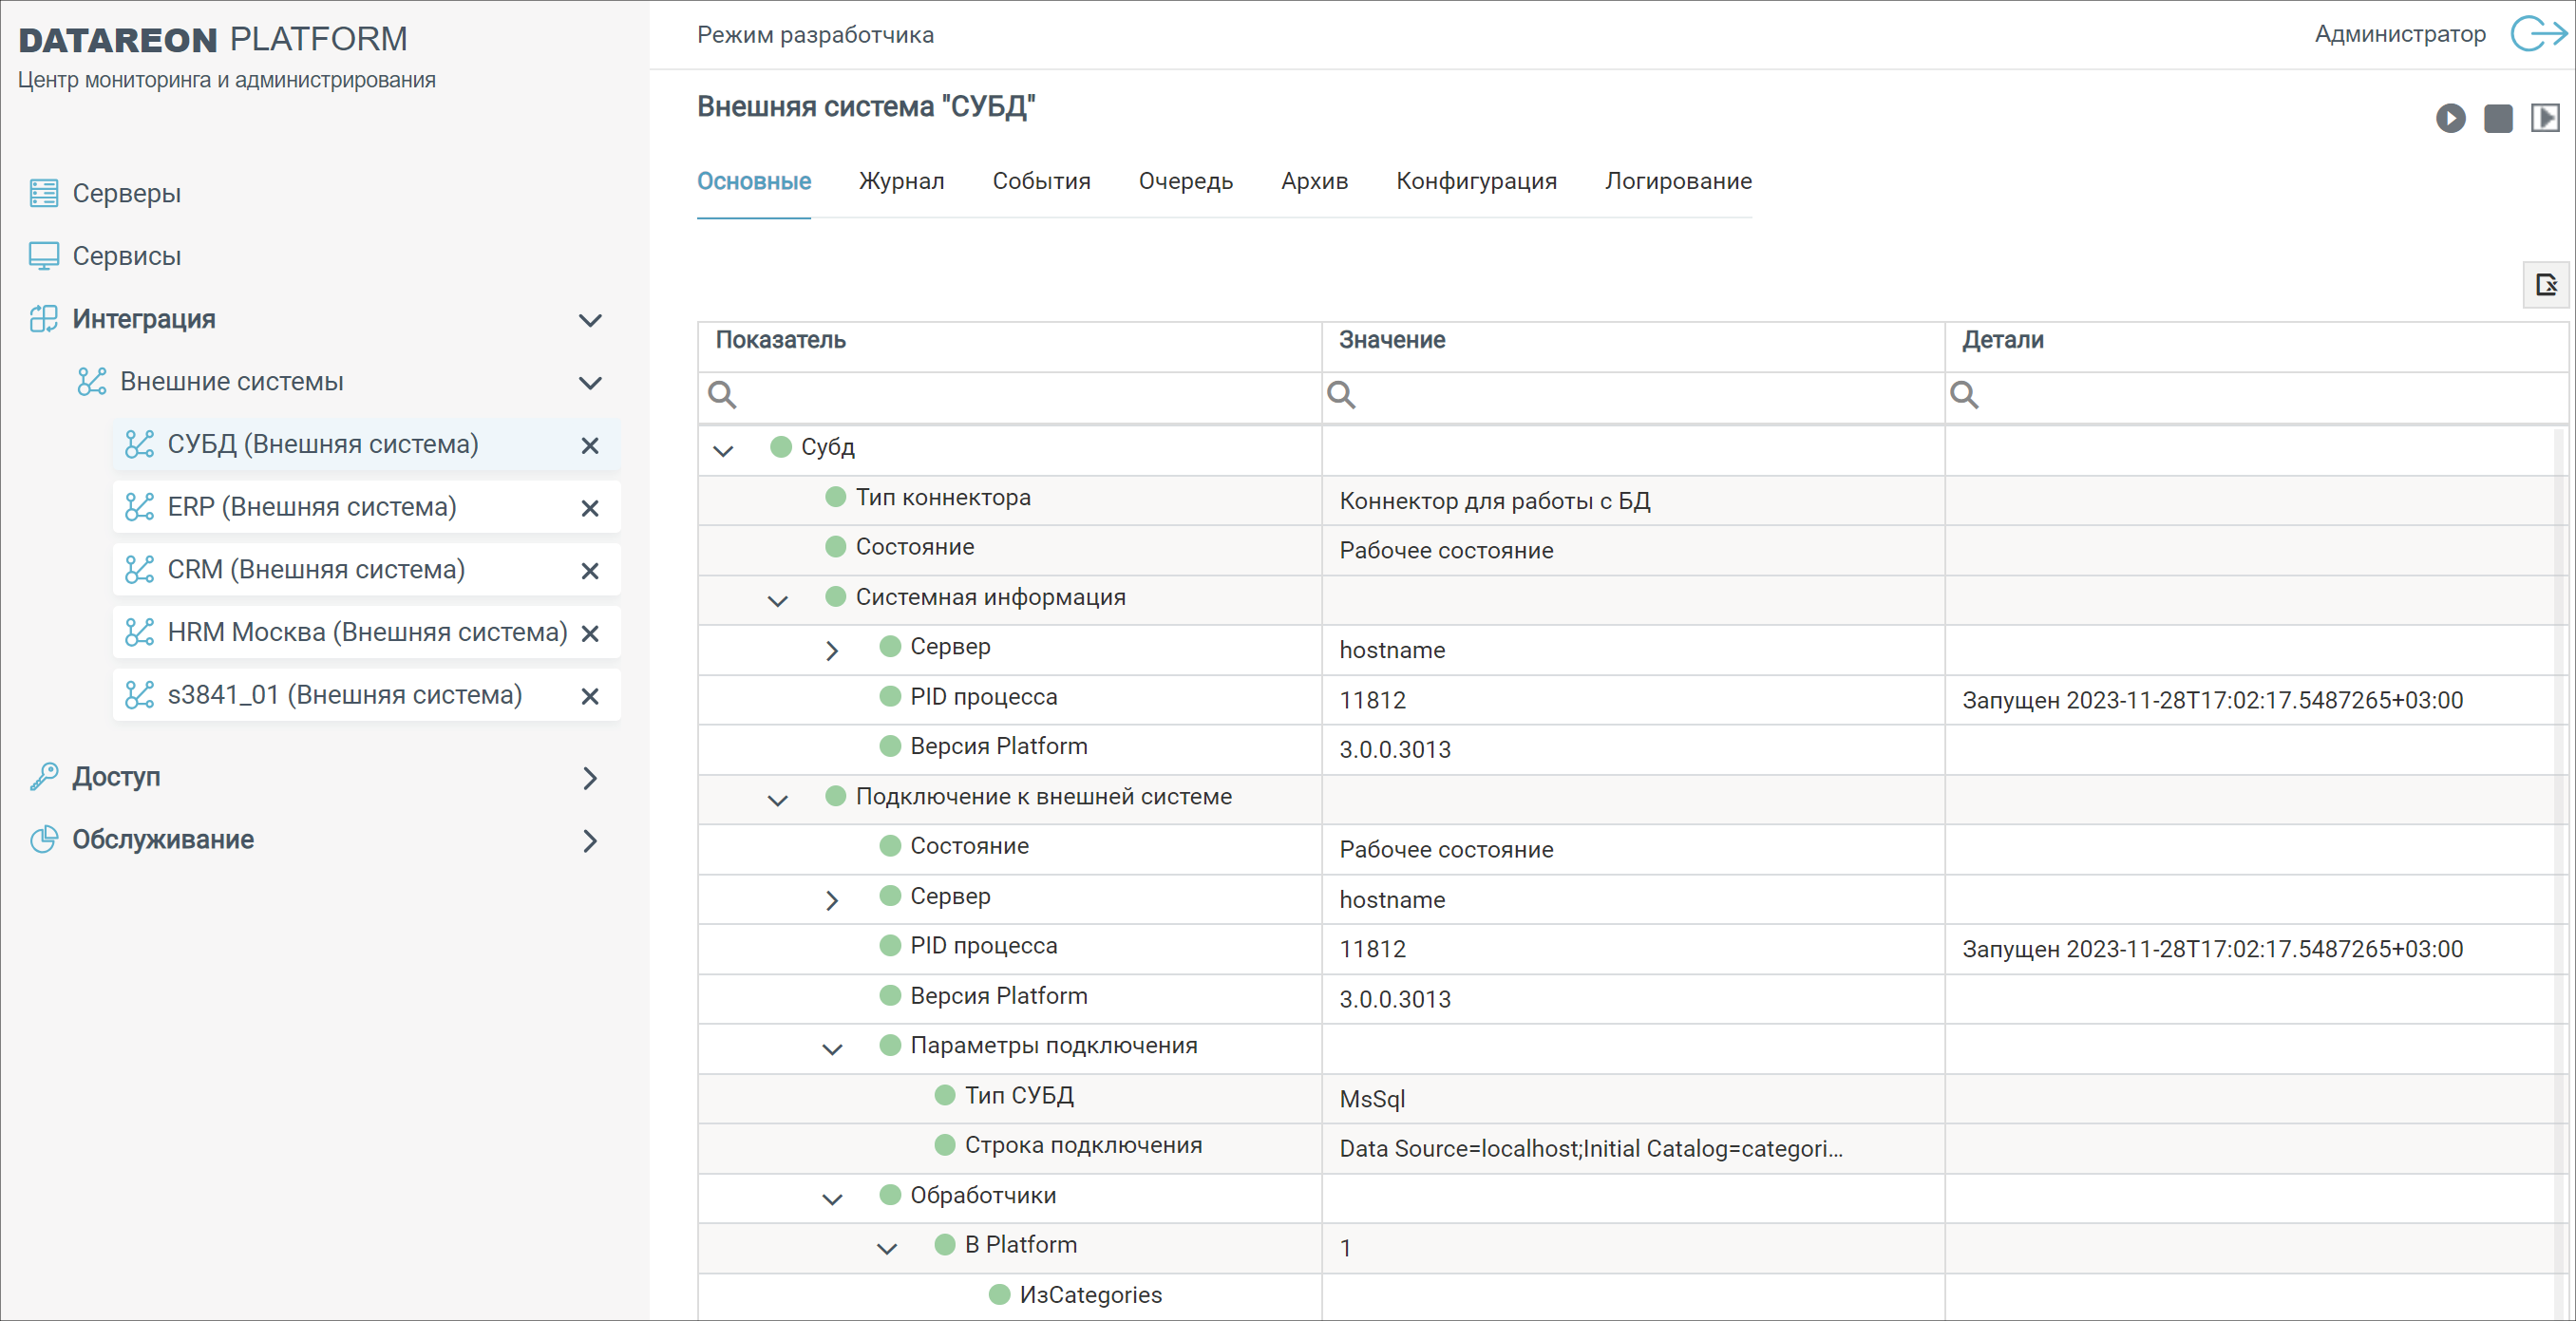Collapse the Обработчики tree node
Screen dimensions: 2576x1321
[x=832, y=1199]
